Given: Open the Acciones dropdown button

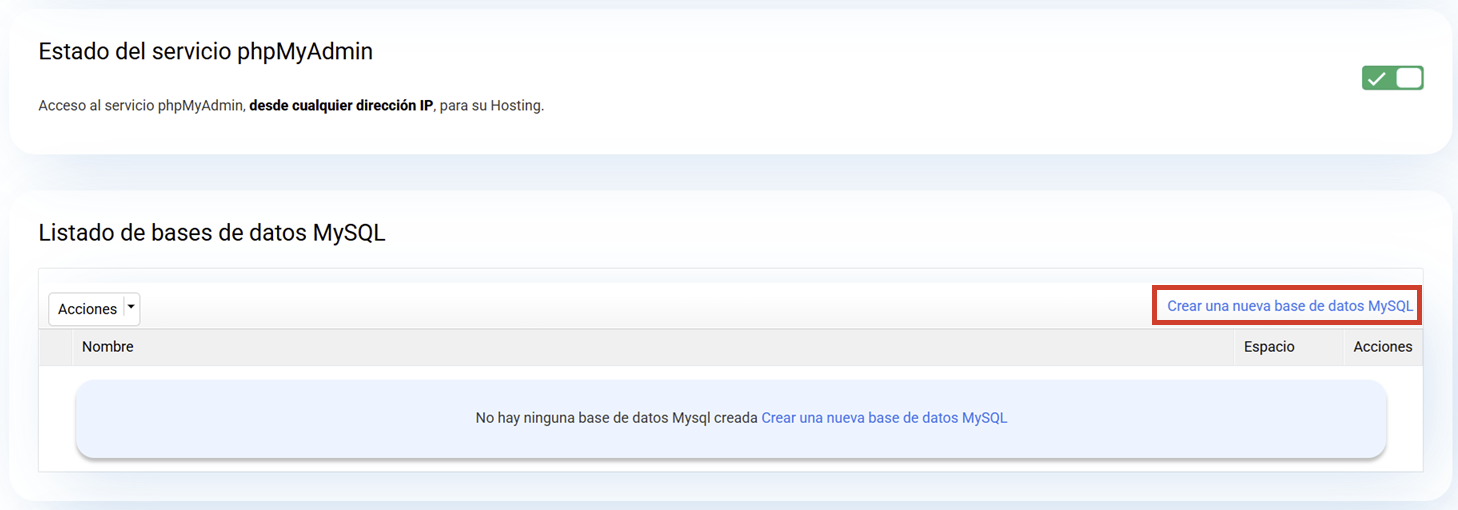Looking at the screenshot, I should point(87,309).
